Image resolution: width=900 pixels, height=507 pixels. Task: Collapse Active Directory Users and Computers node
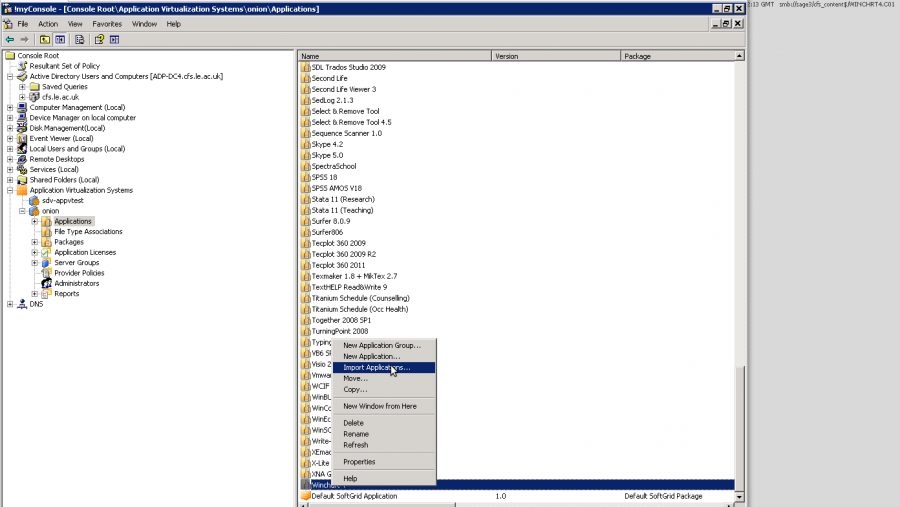tap(10, 76)
